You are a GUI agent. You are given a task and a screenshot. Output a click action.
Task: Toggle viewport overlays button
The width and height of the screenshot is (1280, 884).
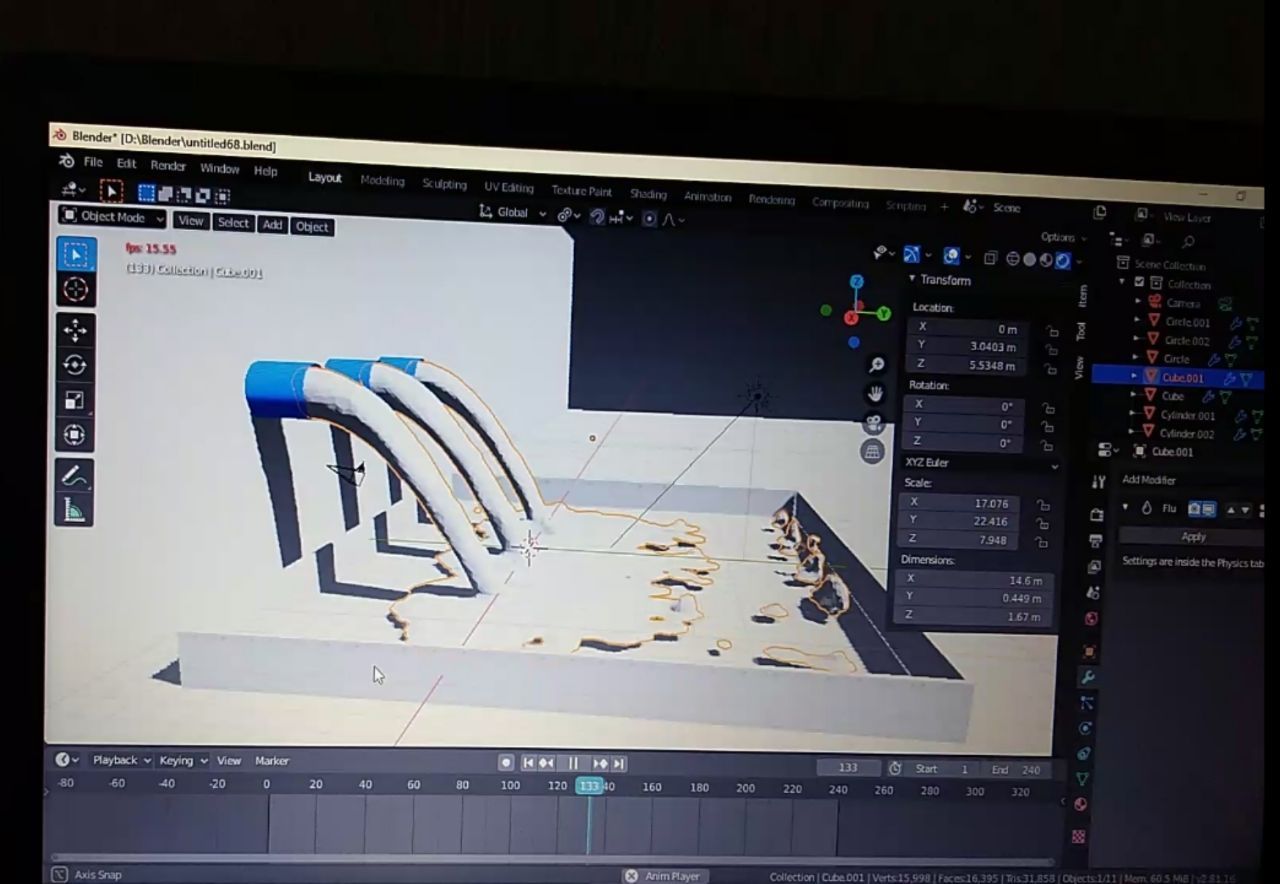[951, 256]
